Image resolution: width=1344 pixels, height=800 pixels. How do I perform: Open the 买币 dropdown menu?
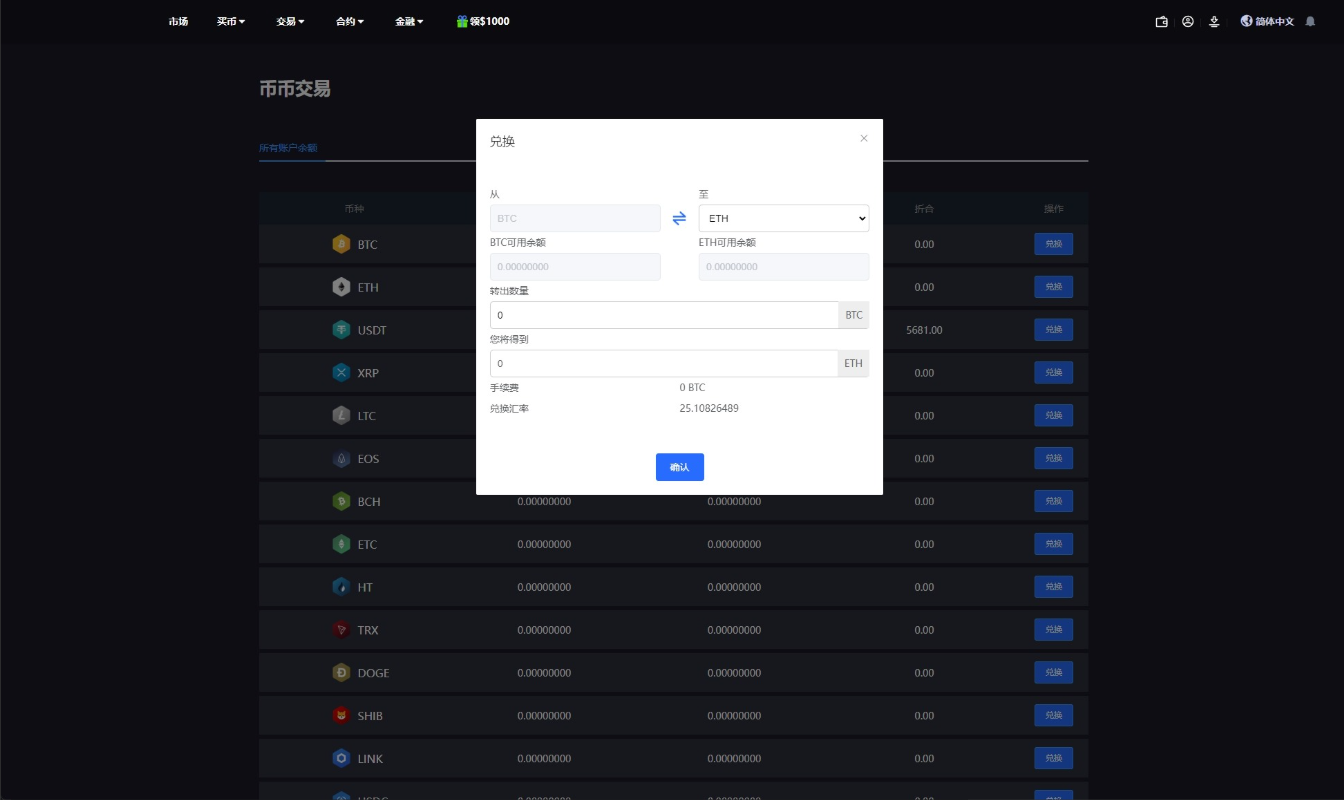[231, 21]
